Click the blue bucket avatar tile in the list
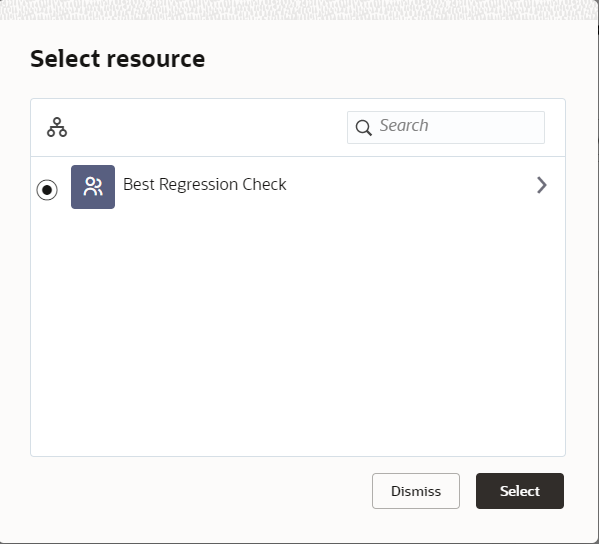 pyautogui.click(x=93, y=187)
